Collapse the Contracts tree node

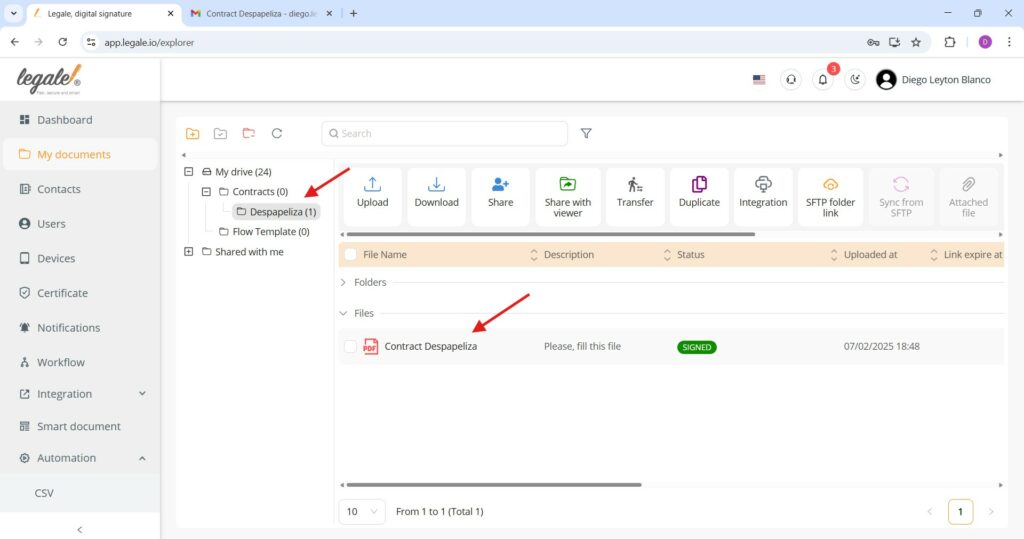[206, 191]
